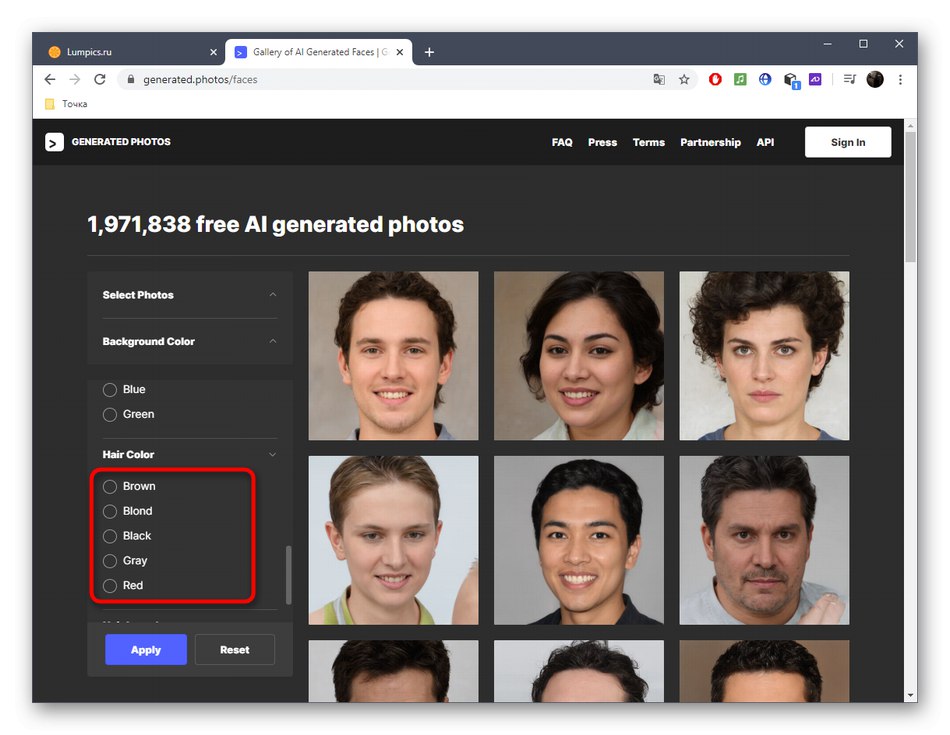Bookmark this page with the star icon
950x735 pixels.
[684, 79]
